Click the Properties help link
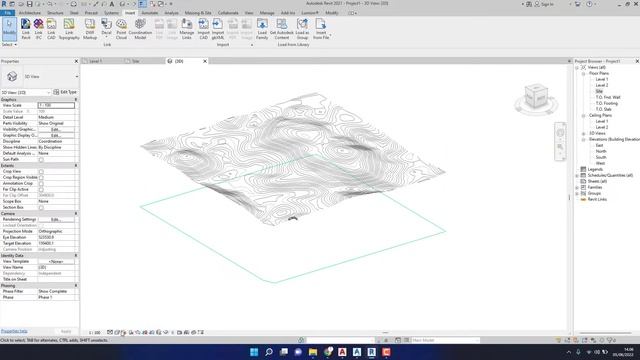 14,331
